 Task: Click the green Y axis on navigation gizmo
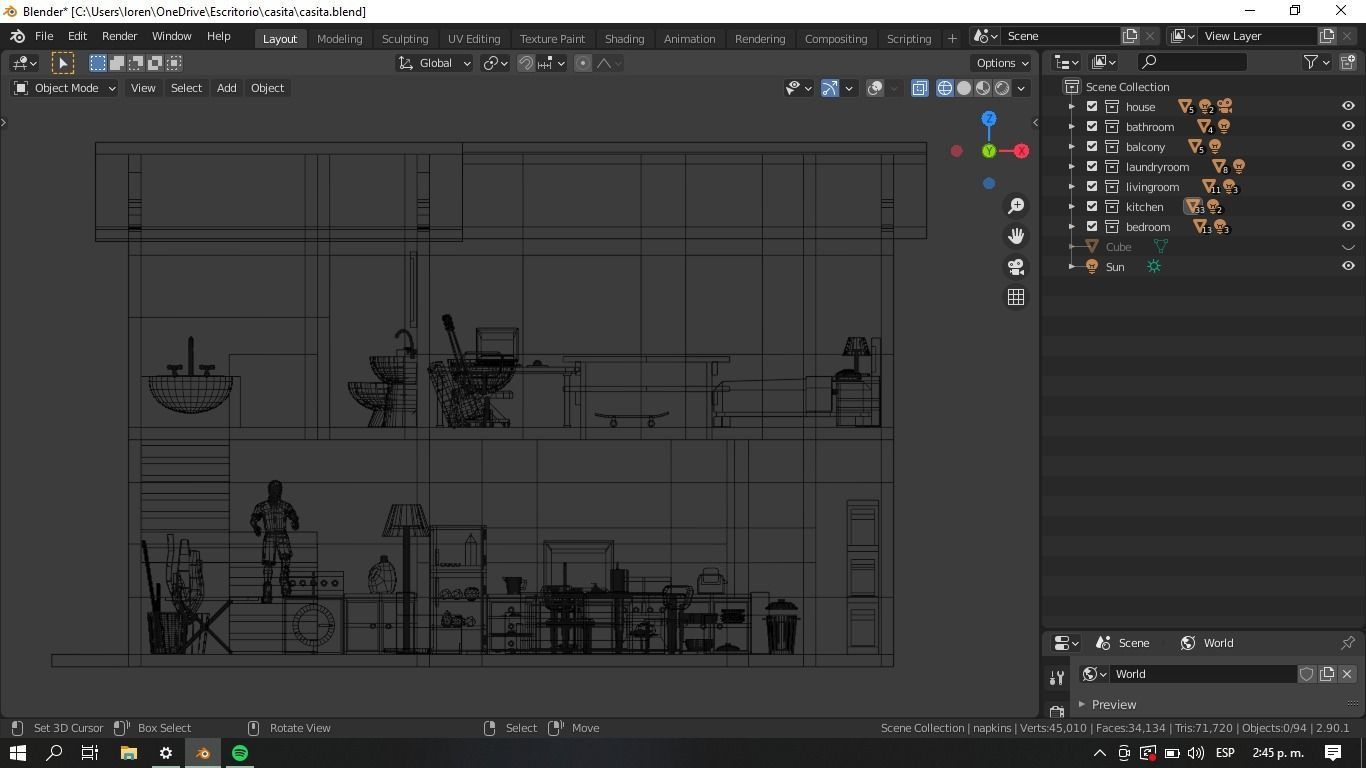click(x=989, y=151)
